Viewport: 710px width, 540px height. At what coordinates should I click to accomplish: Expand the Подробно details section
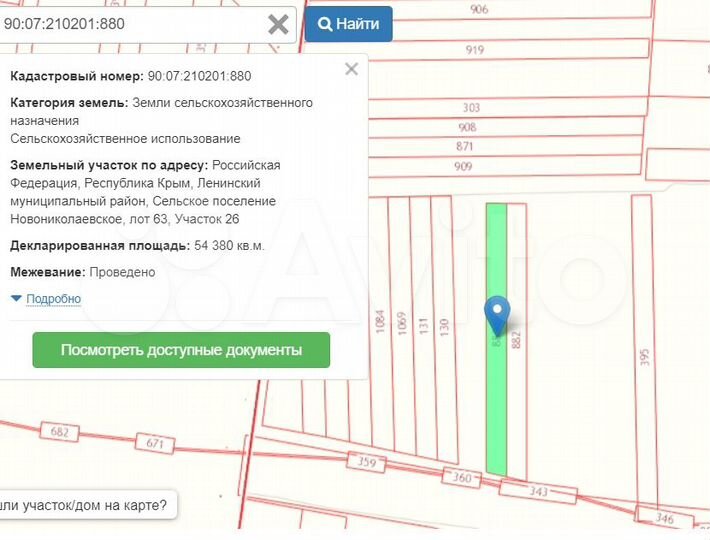[x=53, y=299]
